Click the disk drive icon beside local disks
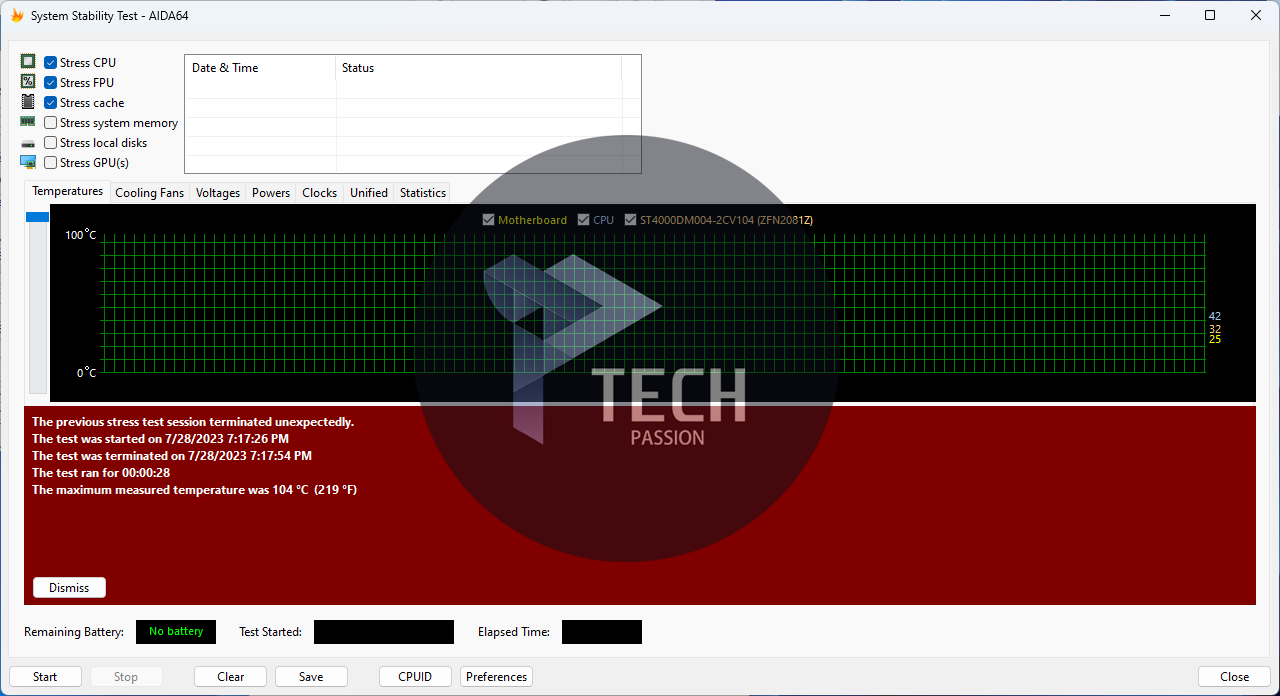Screen dimensions: 1280x696 click(x=28, y=143)
